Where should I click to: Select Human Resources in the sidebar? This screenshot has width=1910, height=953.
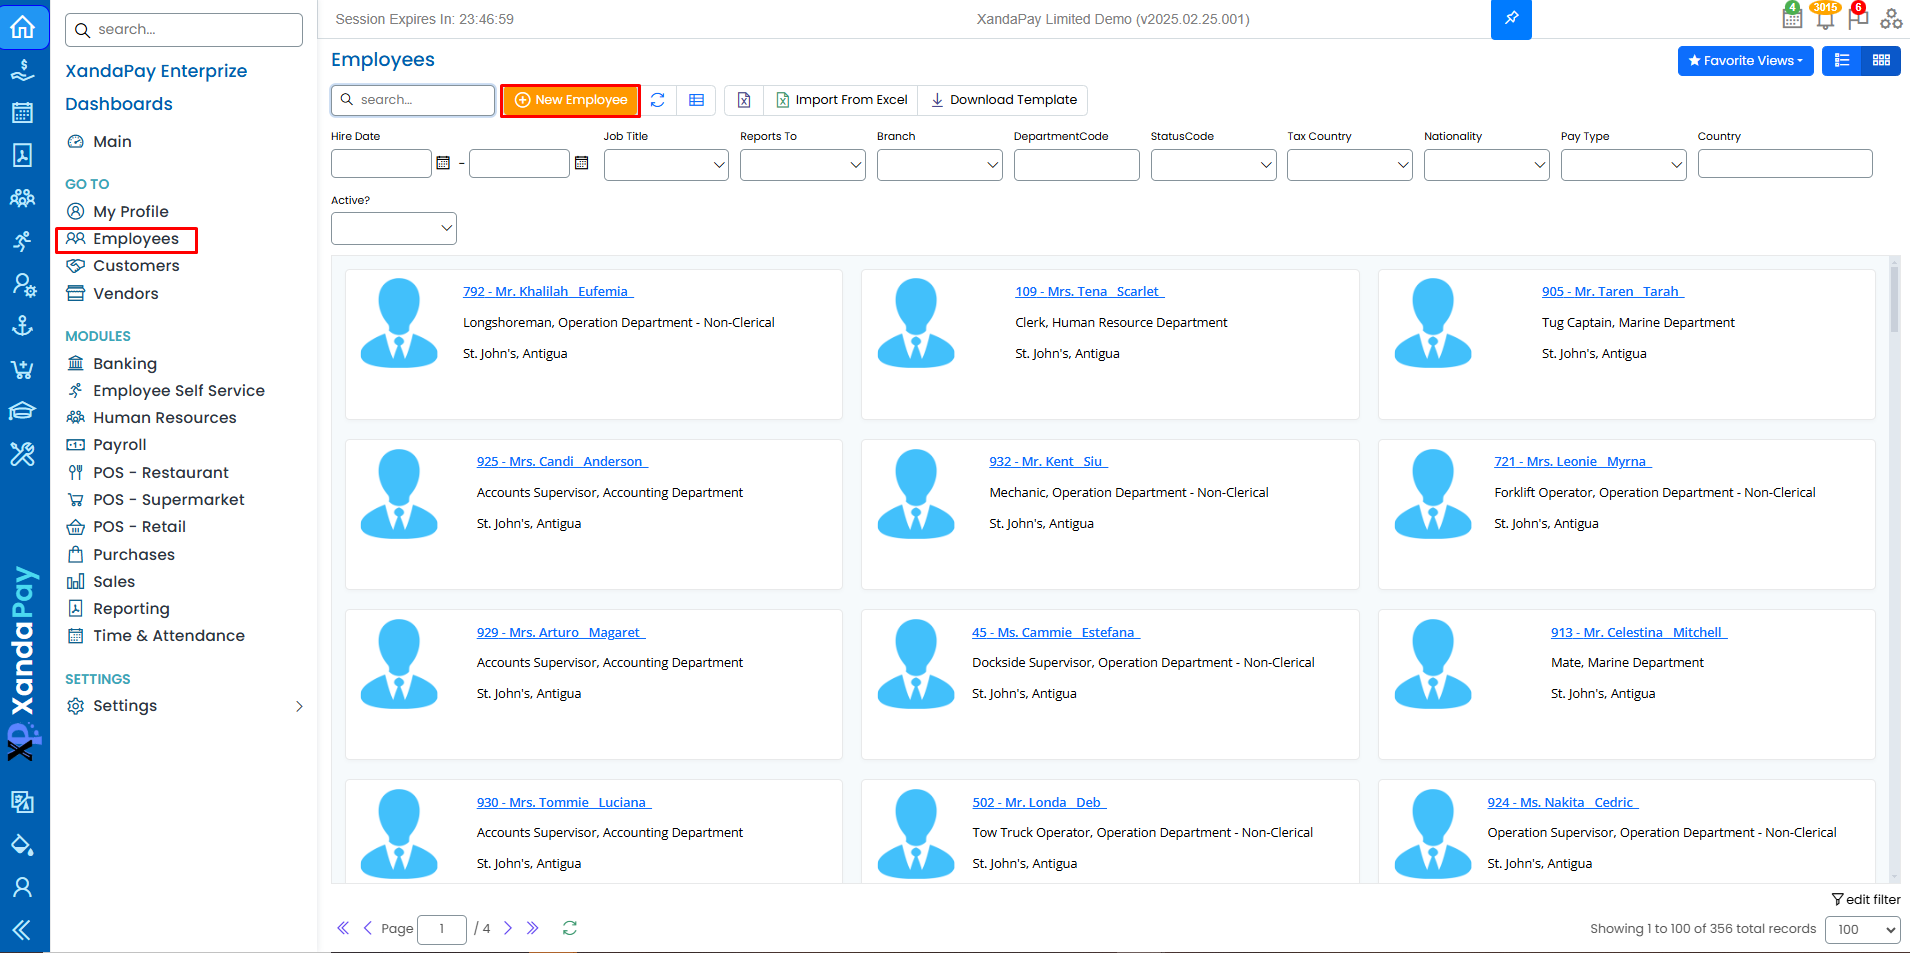pos(164,418)
